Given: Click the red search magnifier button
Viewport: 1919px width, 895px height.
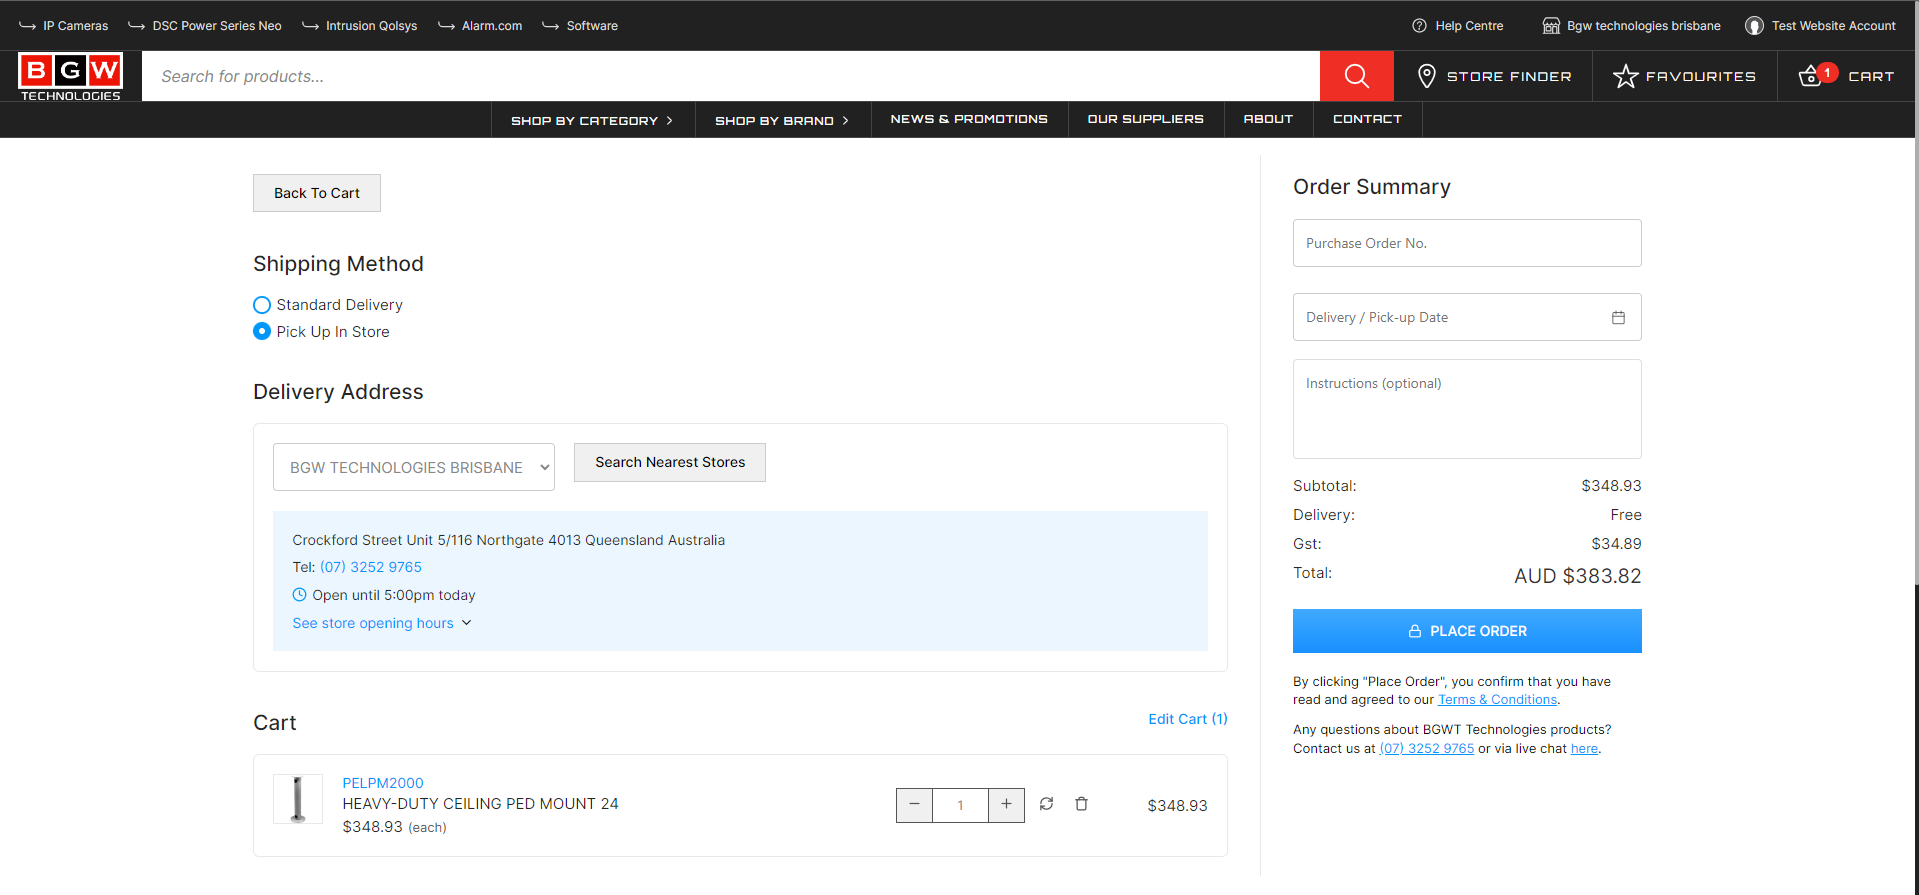Looking at the screenshot, I should (1356, 76).
